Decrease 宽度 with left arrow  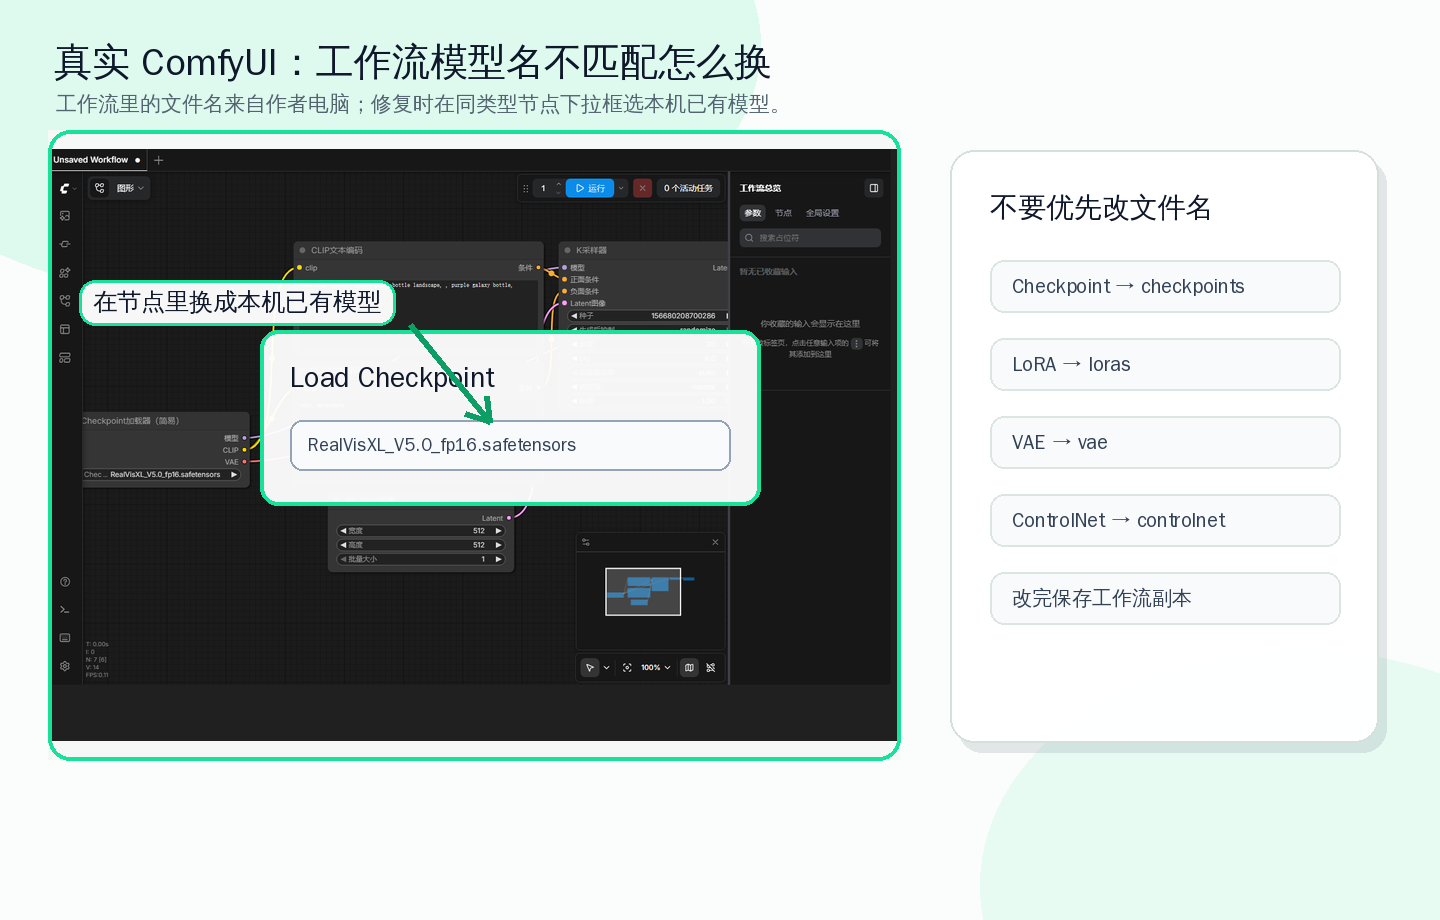[x=343, y=531]
